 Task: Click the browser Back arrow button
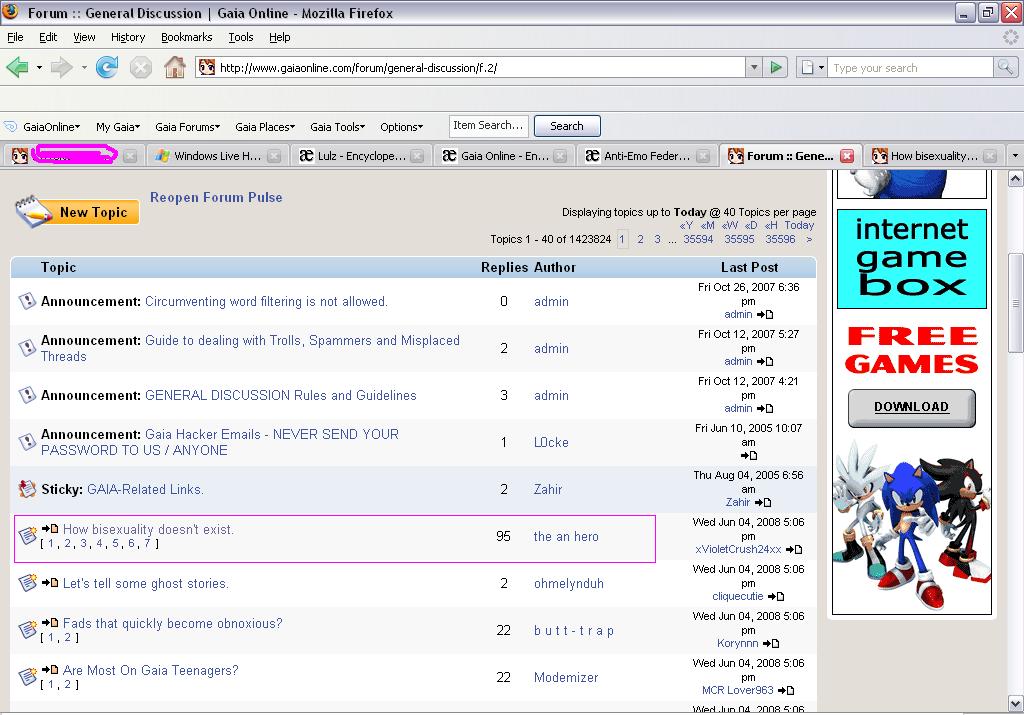pyautogui.click(x=17, y=68)
